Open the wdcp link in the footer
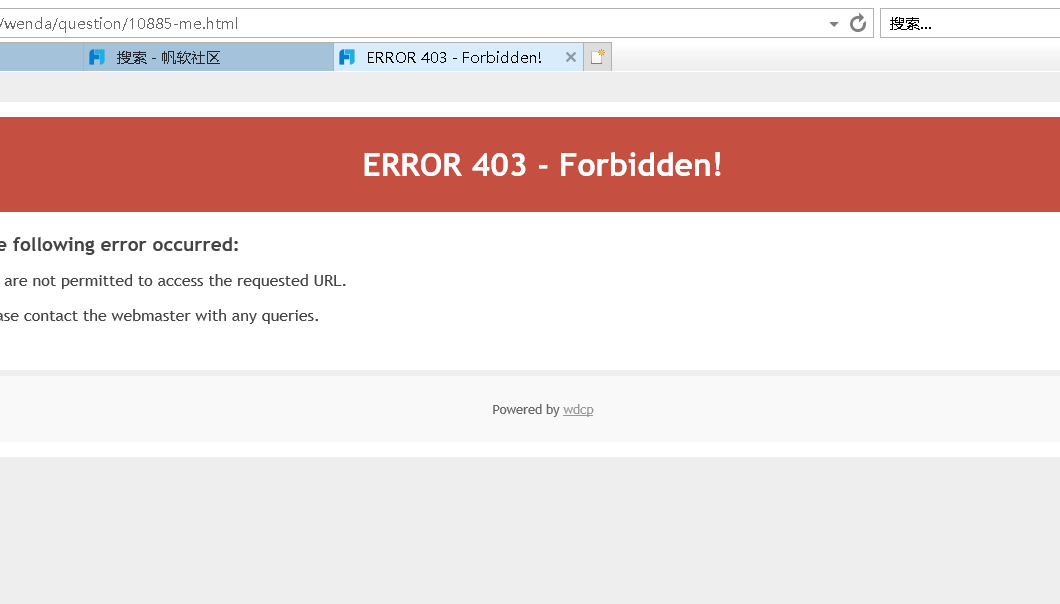1060x604 pixels. pyautogui.click(x=578, y=409)
